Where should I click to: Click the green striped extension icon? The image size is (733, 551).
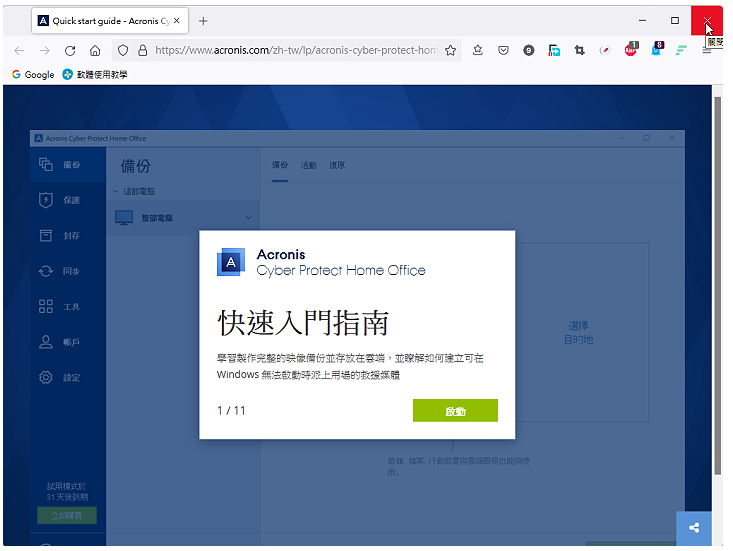[x=681, y=50]
